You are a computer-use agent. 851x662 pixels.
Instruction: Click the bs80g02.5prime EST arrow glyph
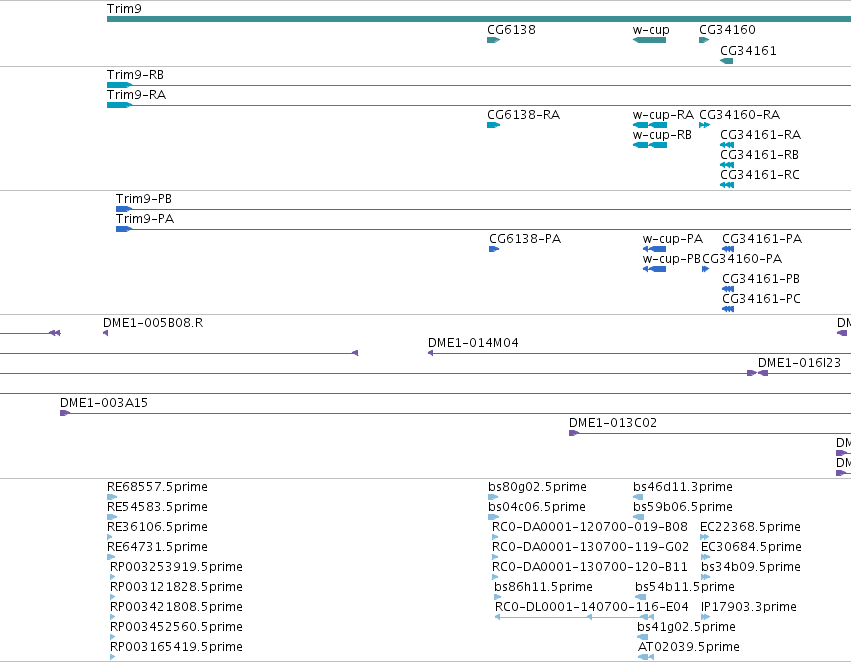click(x=493, y=497)
